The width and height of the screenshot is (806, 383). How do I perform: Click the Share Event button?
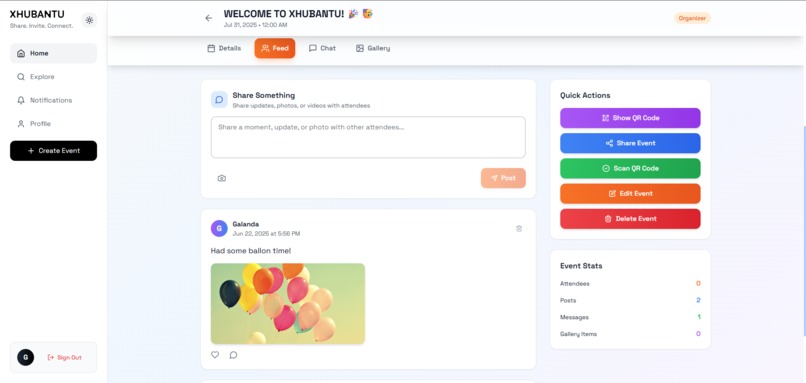point(630,143)
